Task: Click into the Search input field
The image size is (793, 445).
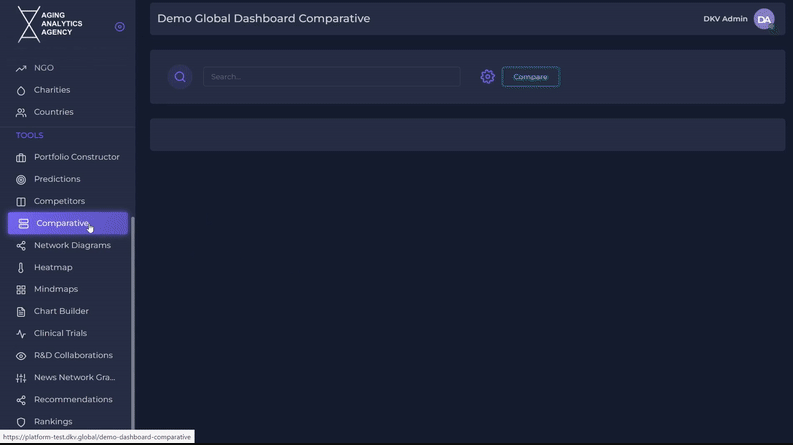Action: point(331,77)
